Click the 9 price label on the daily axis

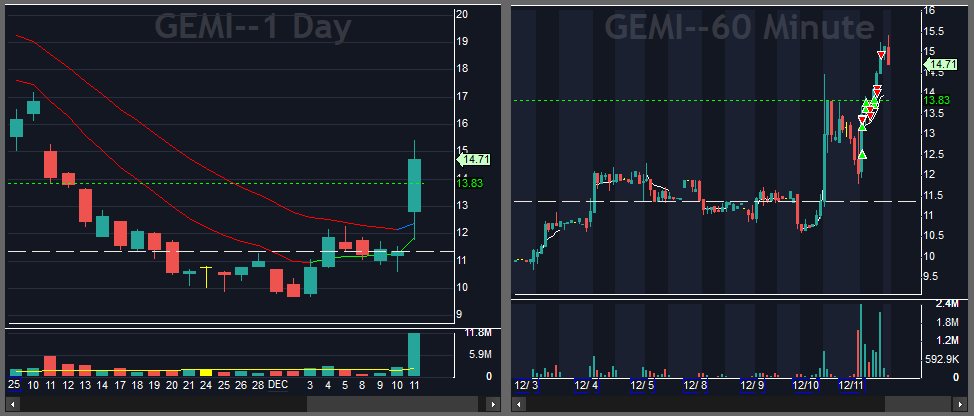click(459, 315)
